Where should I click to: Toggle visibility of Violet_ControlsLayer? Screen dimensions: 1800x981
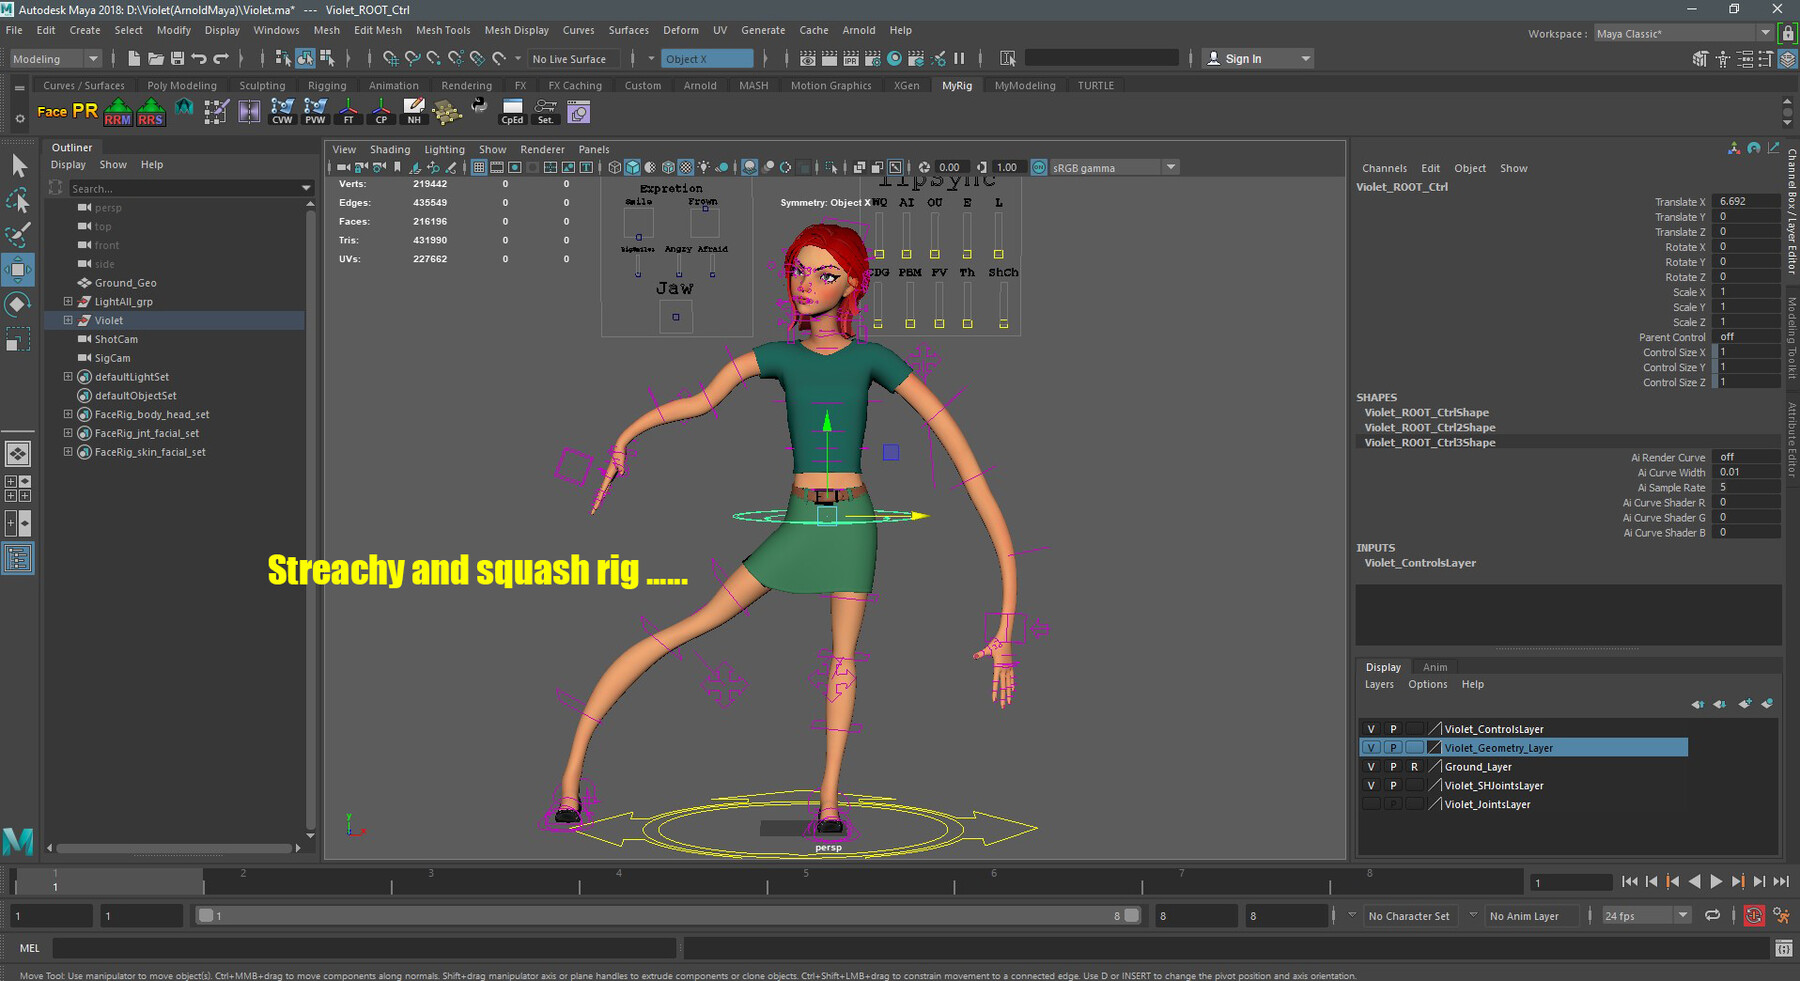(x=1371, y=729)
